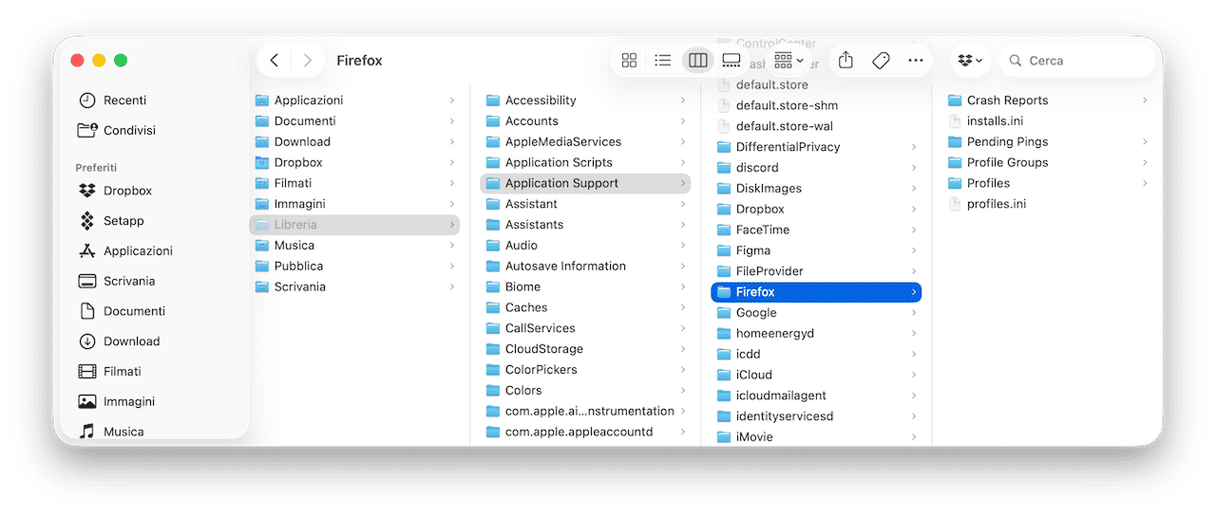This screenshot has height=516, width=1216.
Task: Select the highlighted Firefox folder
Action: pos(816,292)
